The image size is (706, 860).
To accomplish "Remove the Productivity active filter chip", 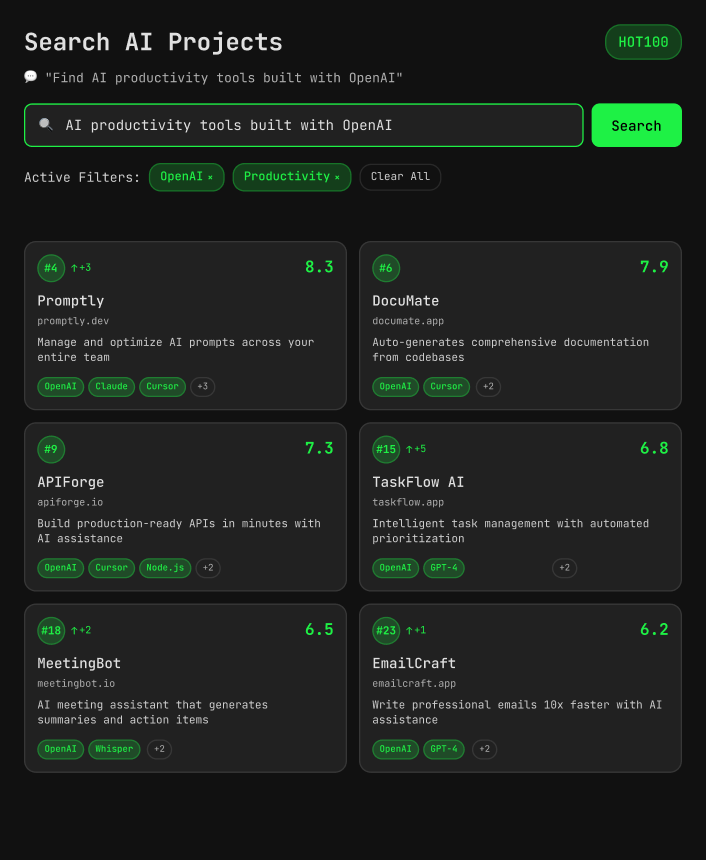I will (x=337, y=178).
